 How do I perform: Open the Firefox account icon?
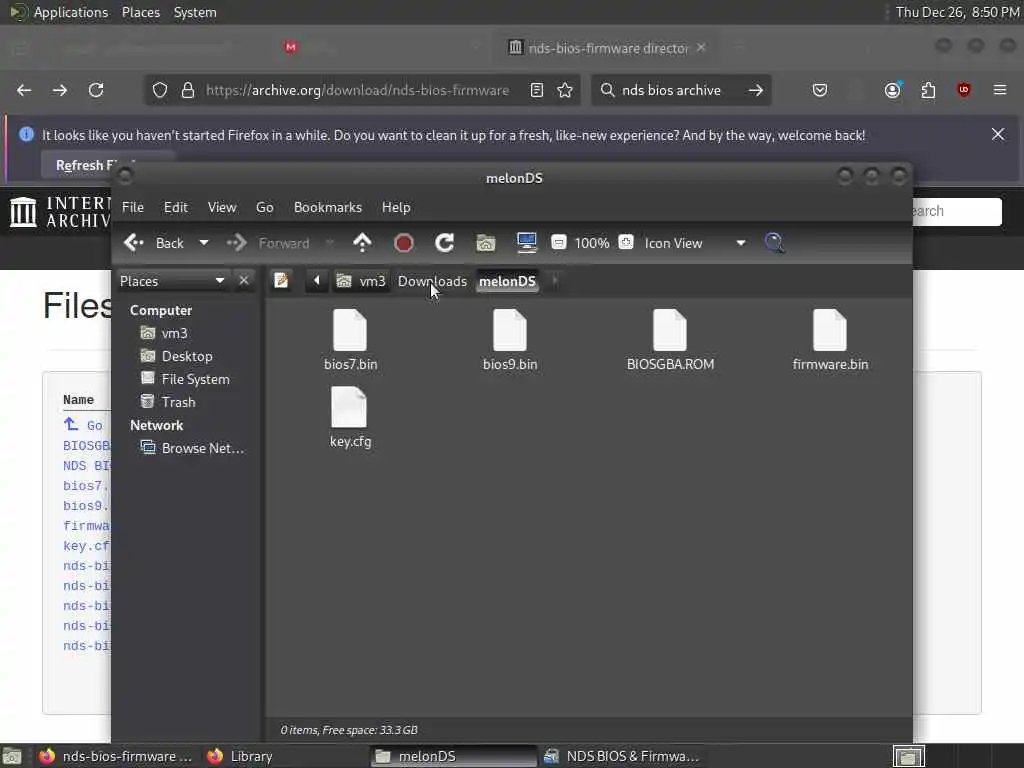[x=892, y=90]
